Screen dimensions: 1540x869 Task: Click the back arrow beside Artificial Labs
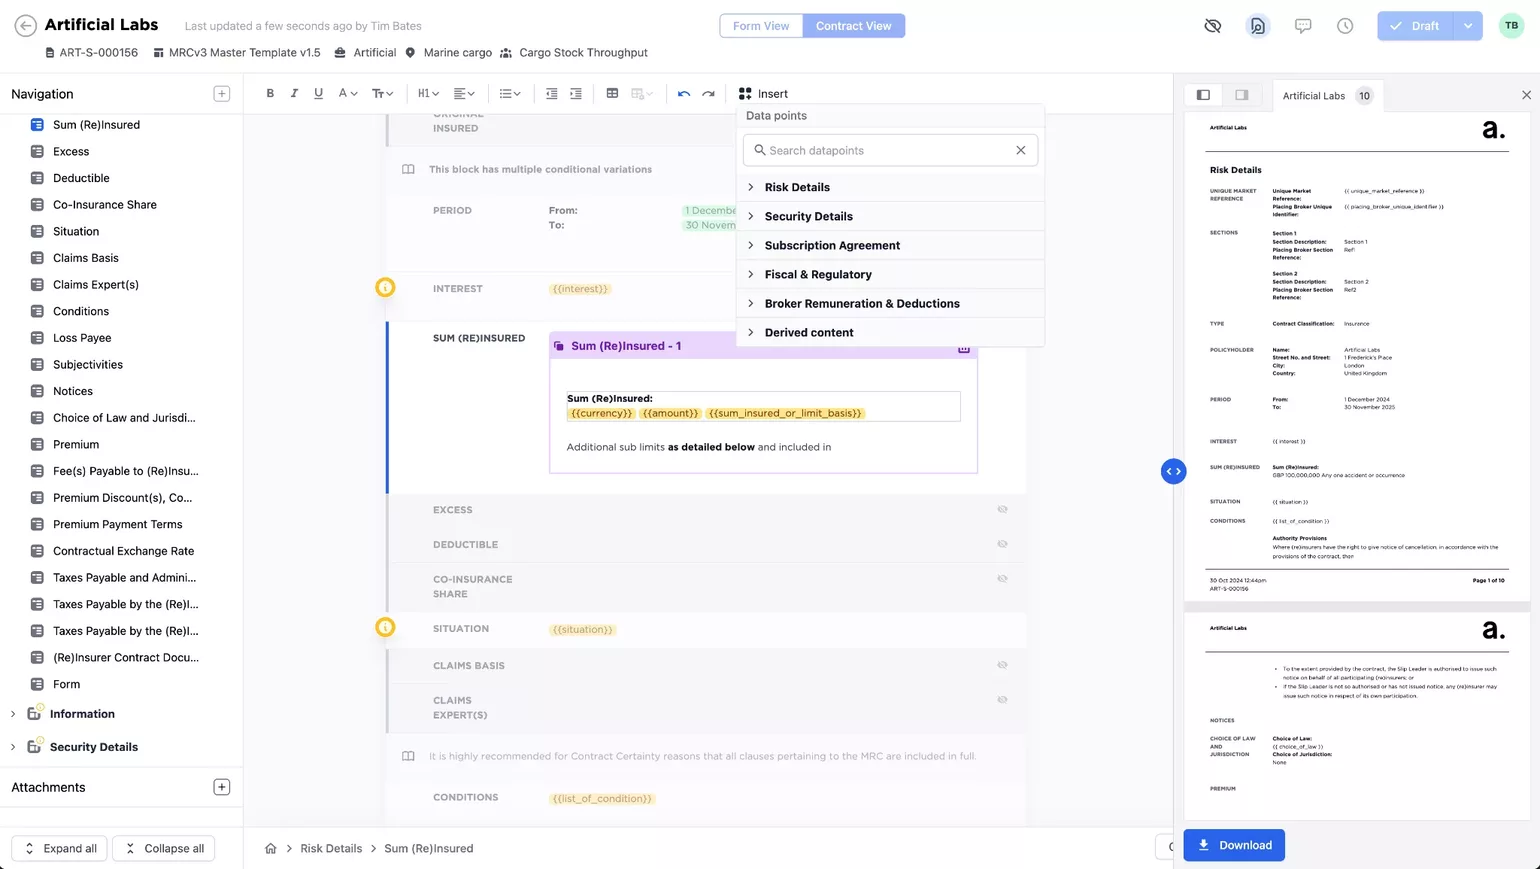[x=26, y=26]
